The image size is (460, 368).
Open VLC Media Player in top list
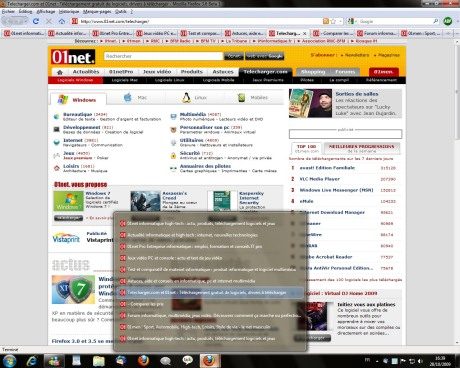click(319, 179)
